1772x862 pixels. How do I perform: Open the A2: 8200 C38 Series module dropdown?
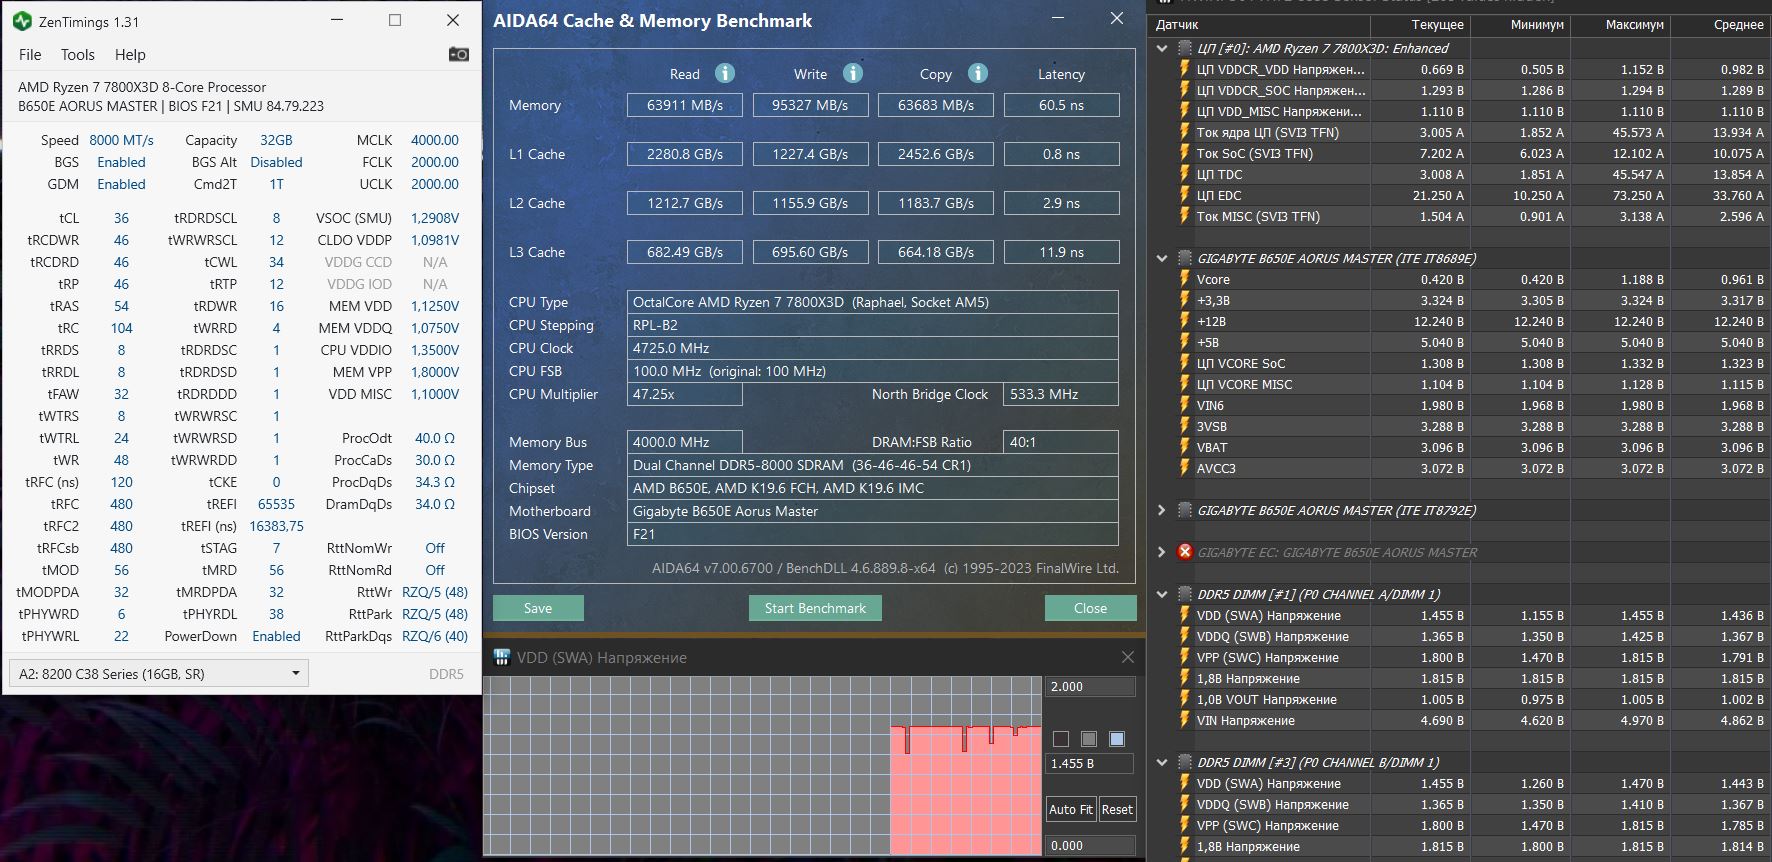pyautogui.click(x=158, y=674)
